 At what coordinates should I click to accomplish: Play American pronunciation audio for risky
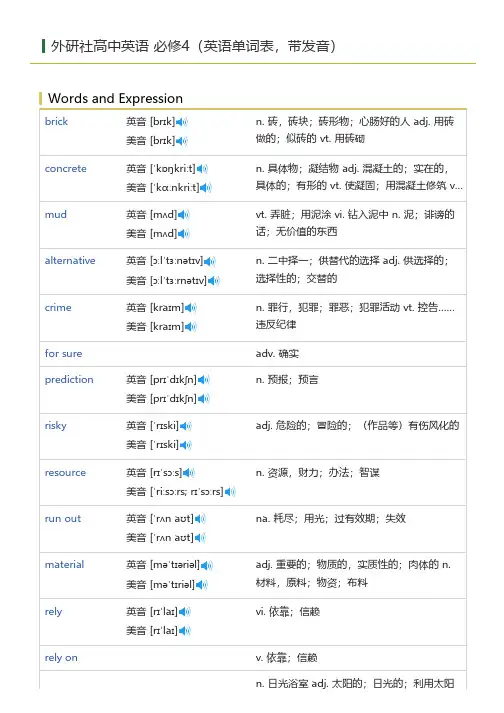[186, 445]
